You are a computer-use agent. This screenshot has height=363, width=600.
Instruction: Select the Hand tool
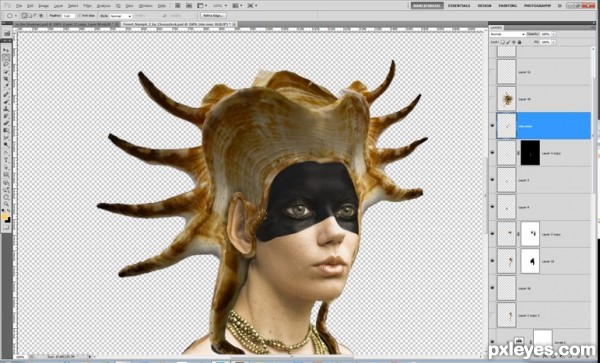[x=7, y=197]
